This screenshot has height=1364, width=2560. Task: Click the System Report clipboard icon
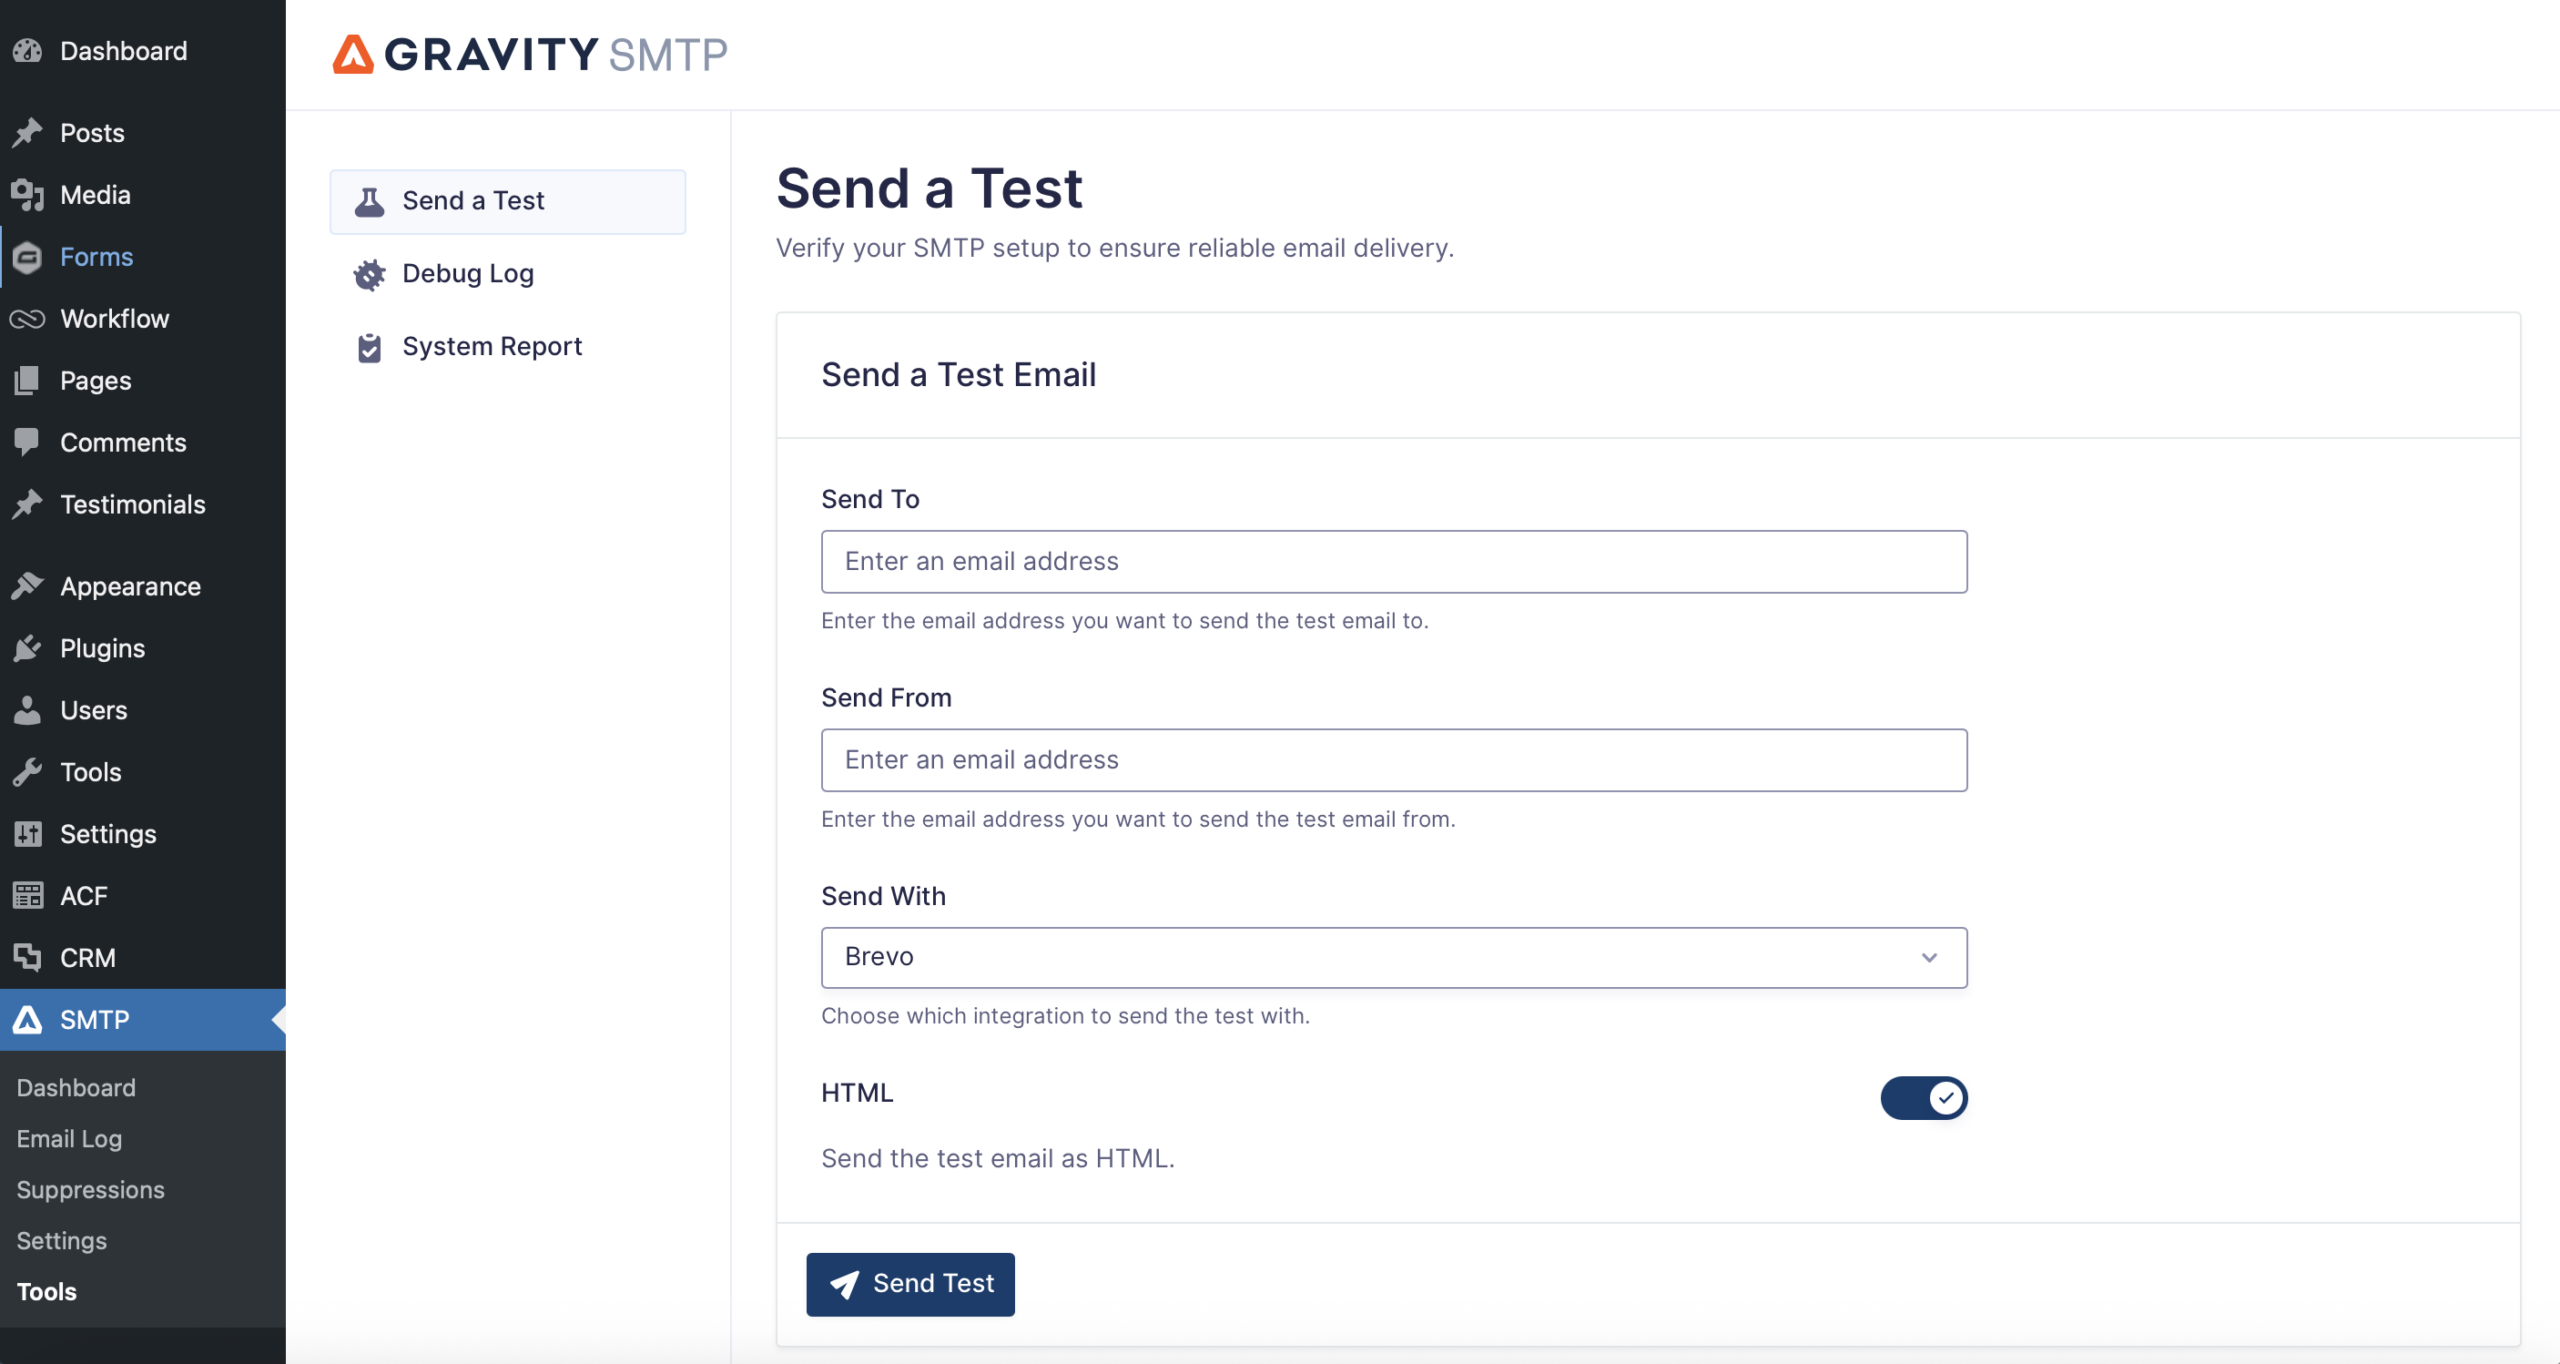click(x=369, y=348)
